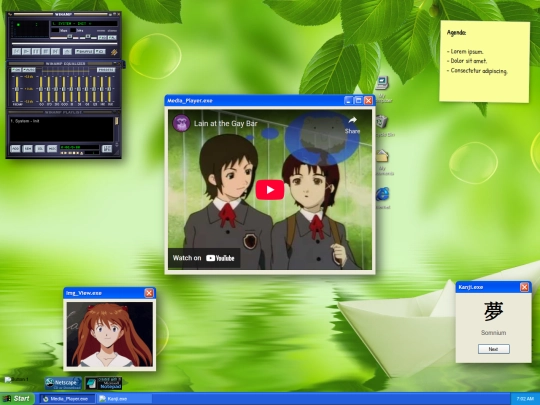Click Next button in Kanji.exe
540x405 pixels.
point(494,349)
